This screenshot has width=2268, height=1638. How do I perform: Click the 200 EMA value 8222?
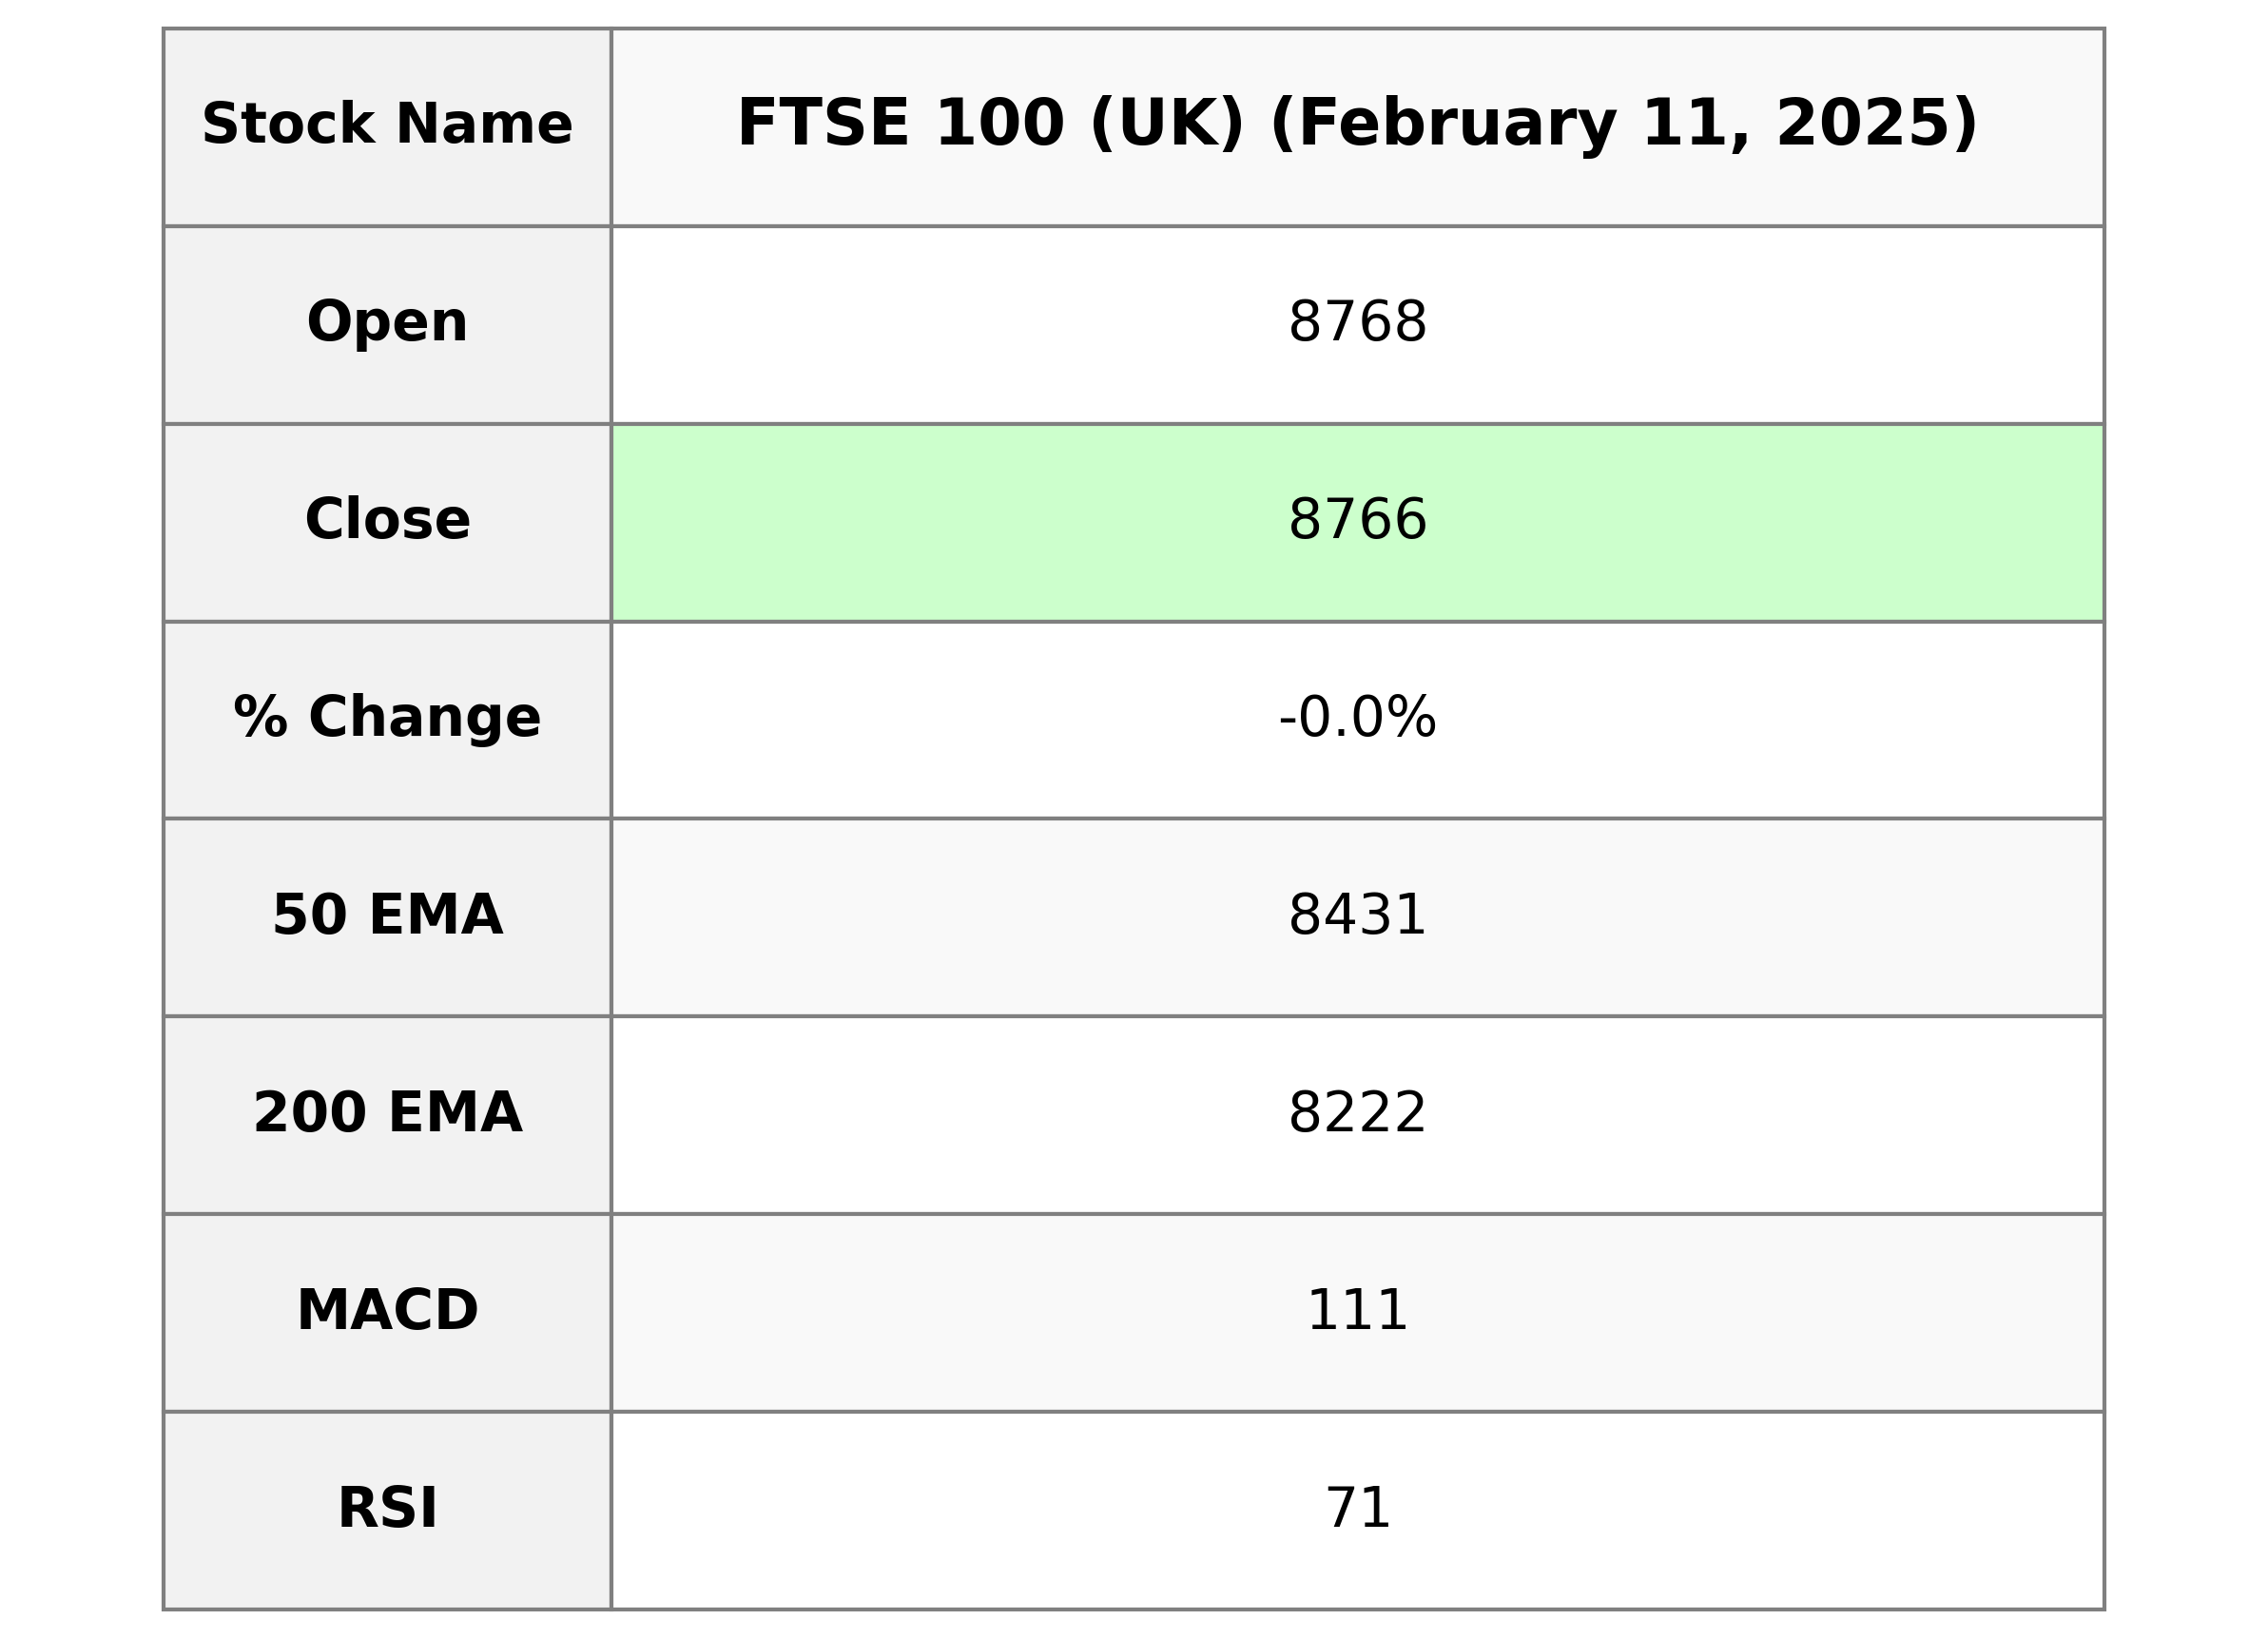click(1357, 1114)
